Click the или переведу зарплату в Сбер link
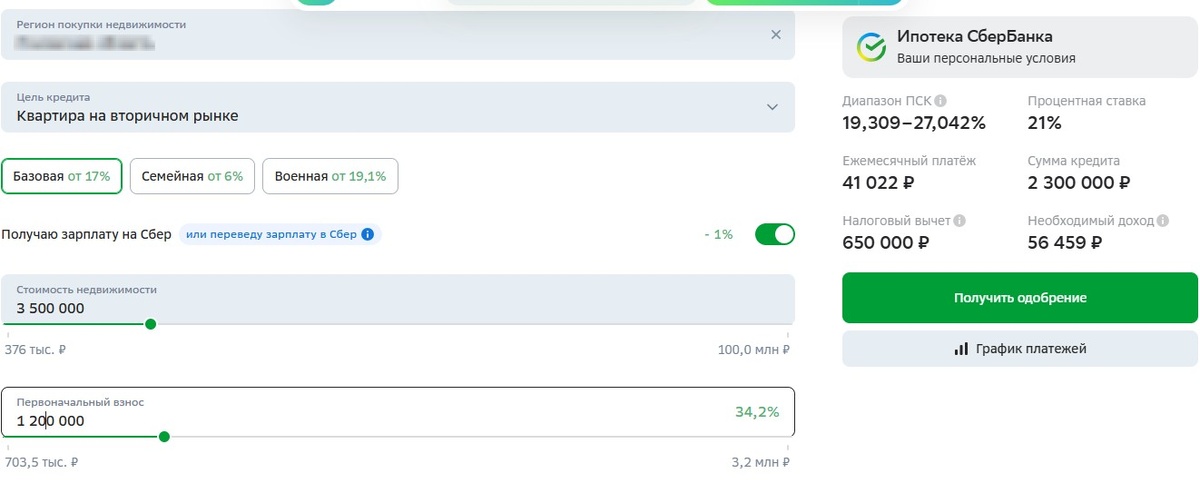 coord(271,235)
